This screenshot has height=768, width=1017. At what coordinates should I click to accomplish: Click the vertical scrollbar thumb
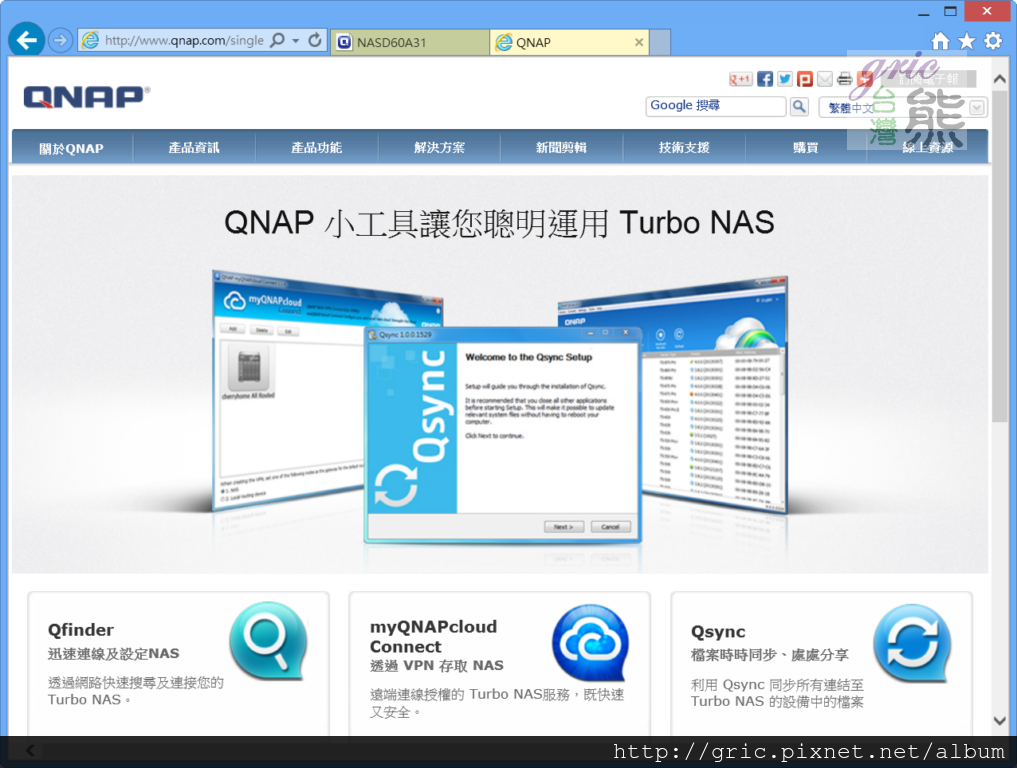pos(999,256)
